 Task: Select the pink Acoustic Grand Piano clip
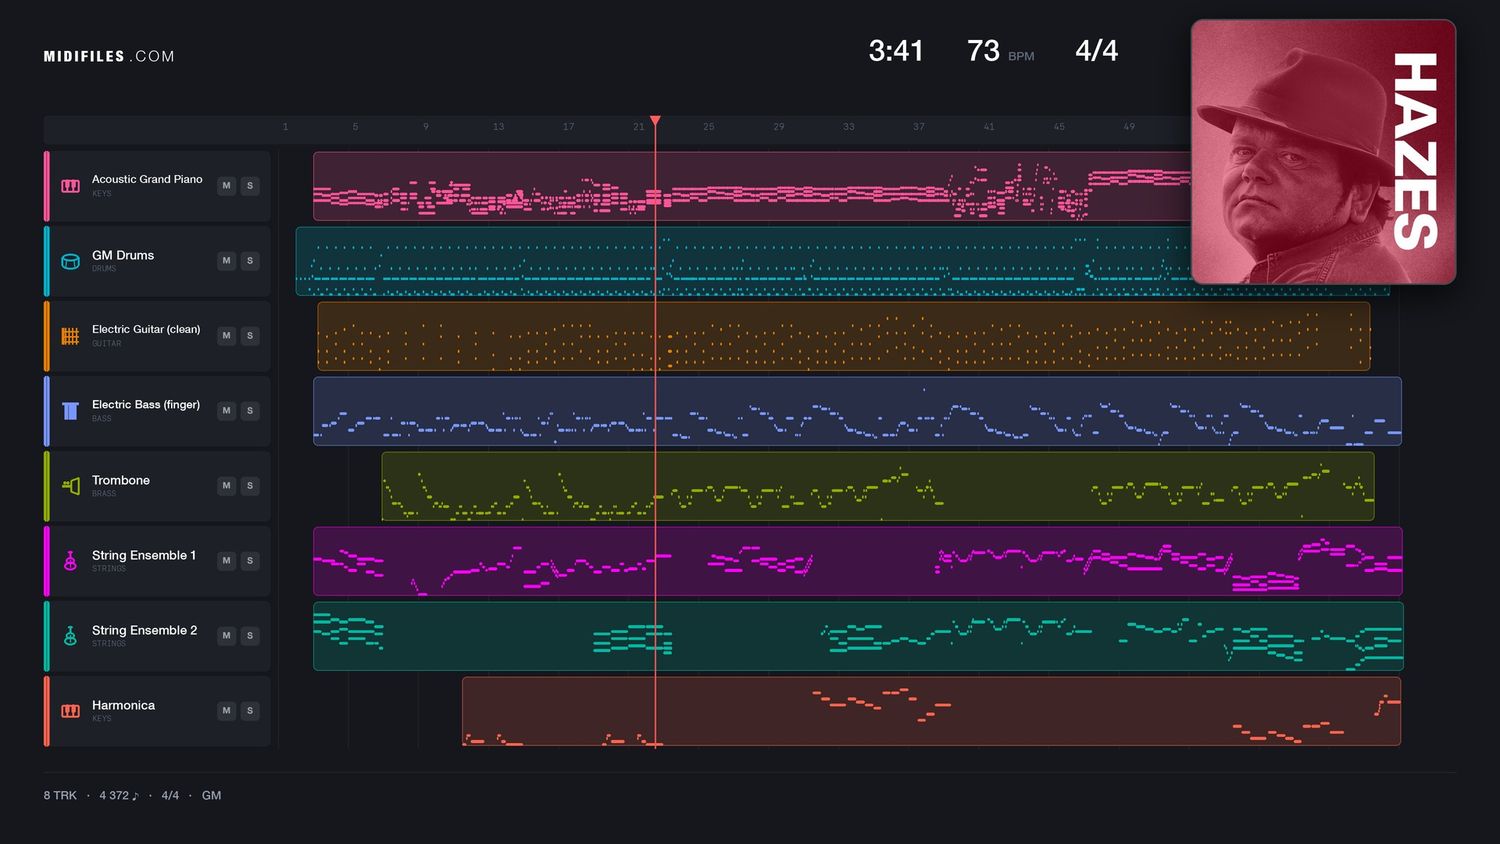(752, 186)
